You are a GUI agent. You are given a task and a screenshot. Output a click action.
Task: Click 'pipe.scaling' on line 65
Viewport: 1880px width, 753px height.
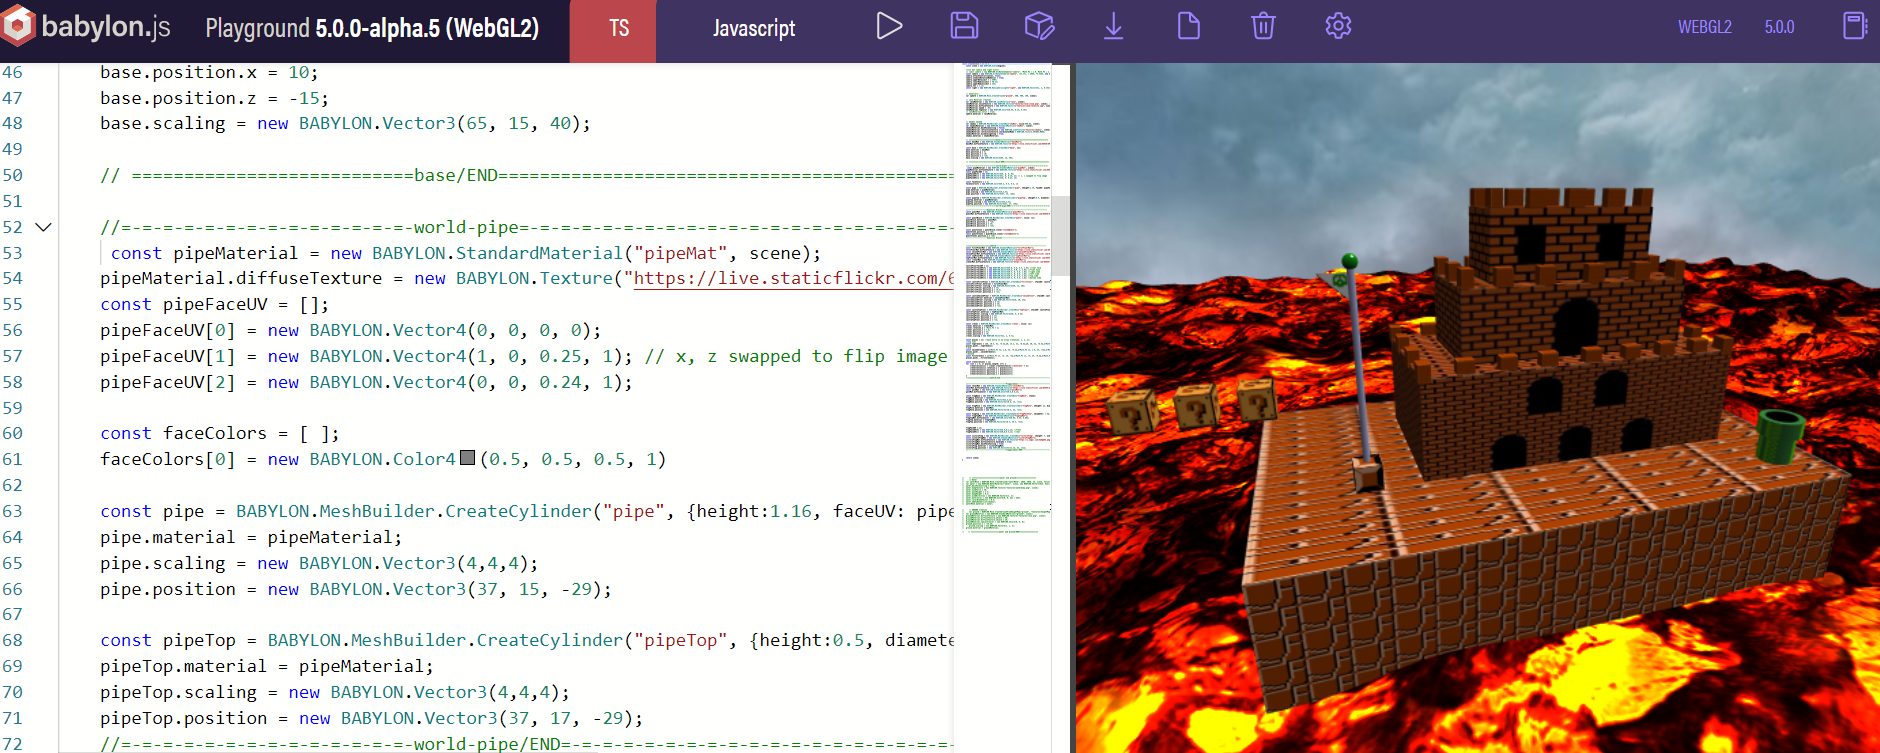[162, 563]
